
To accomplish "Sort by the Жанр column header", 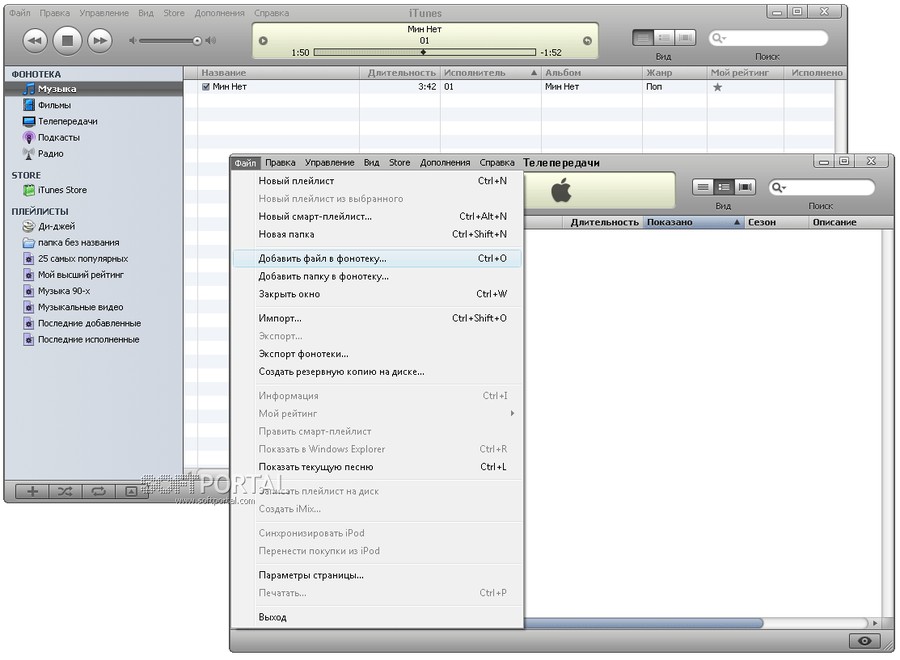I will coord(674,73).
